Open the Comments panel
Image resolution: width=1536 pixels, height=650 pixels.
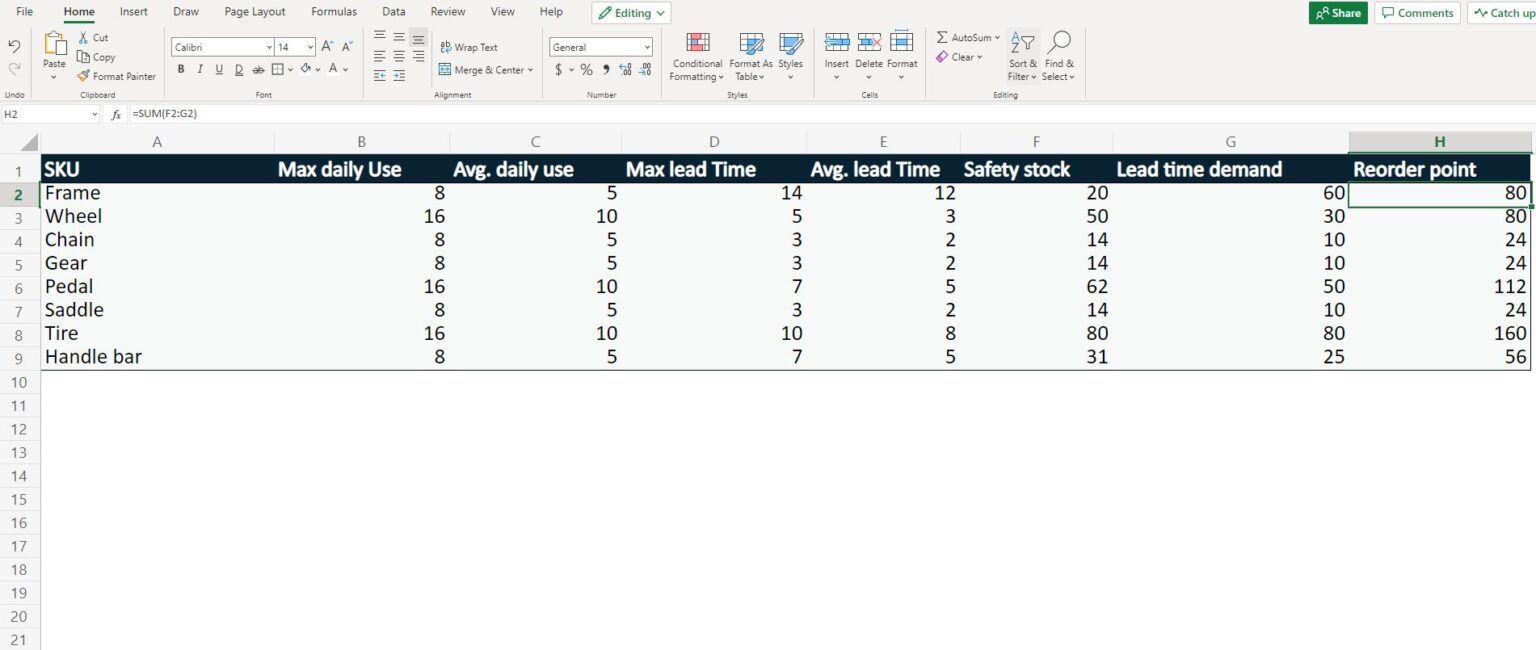click(1417, 12)
